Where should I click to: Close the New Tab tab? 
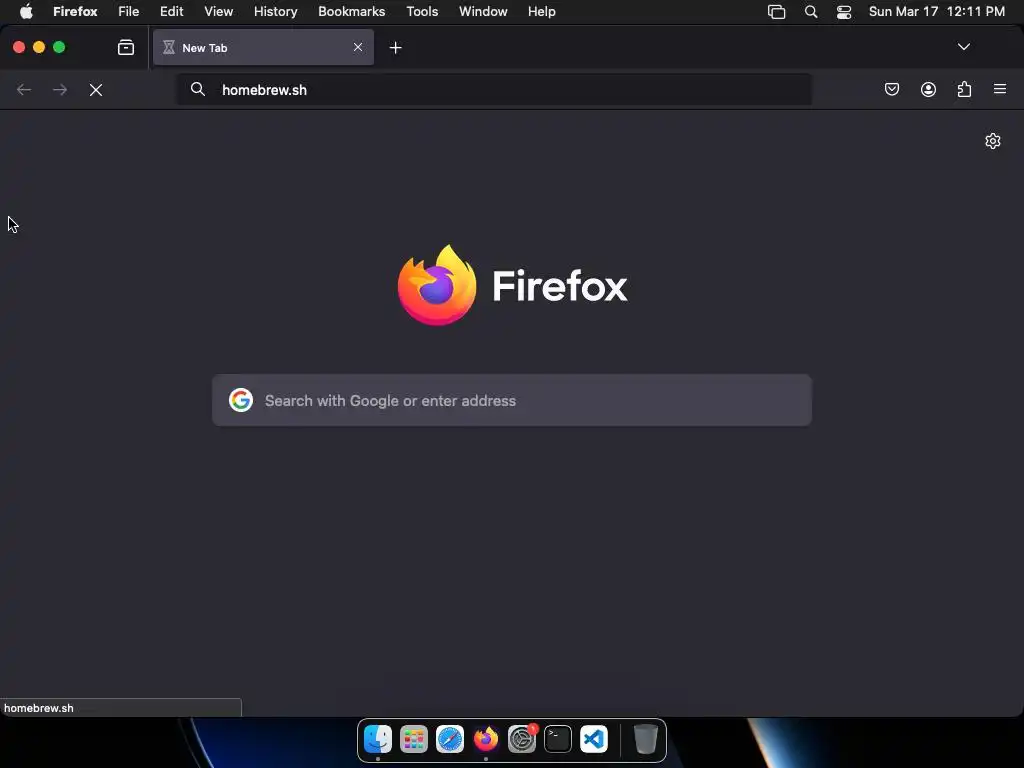(358, 47)
